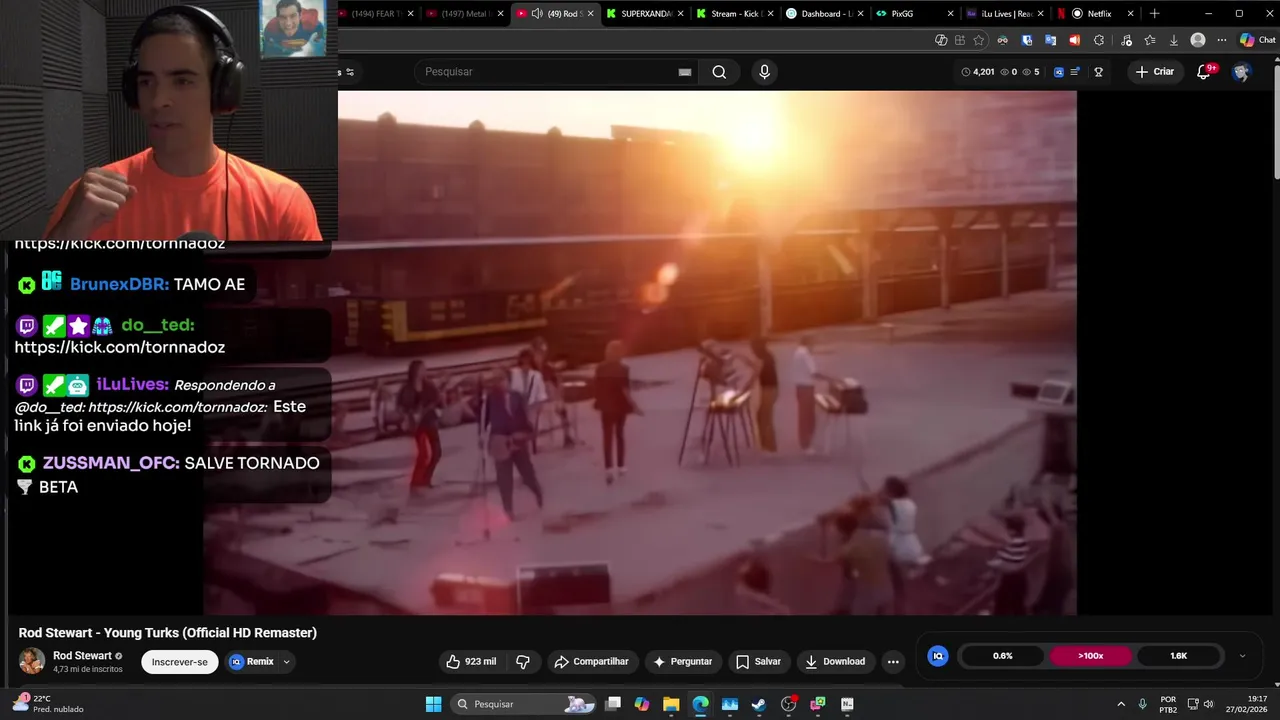Open more actions ellipsis under video
This screenshot has height=720, width=1280.
(x=893, y=661)
